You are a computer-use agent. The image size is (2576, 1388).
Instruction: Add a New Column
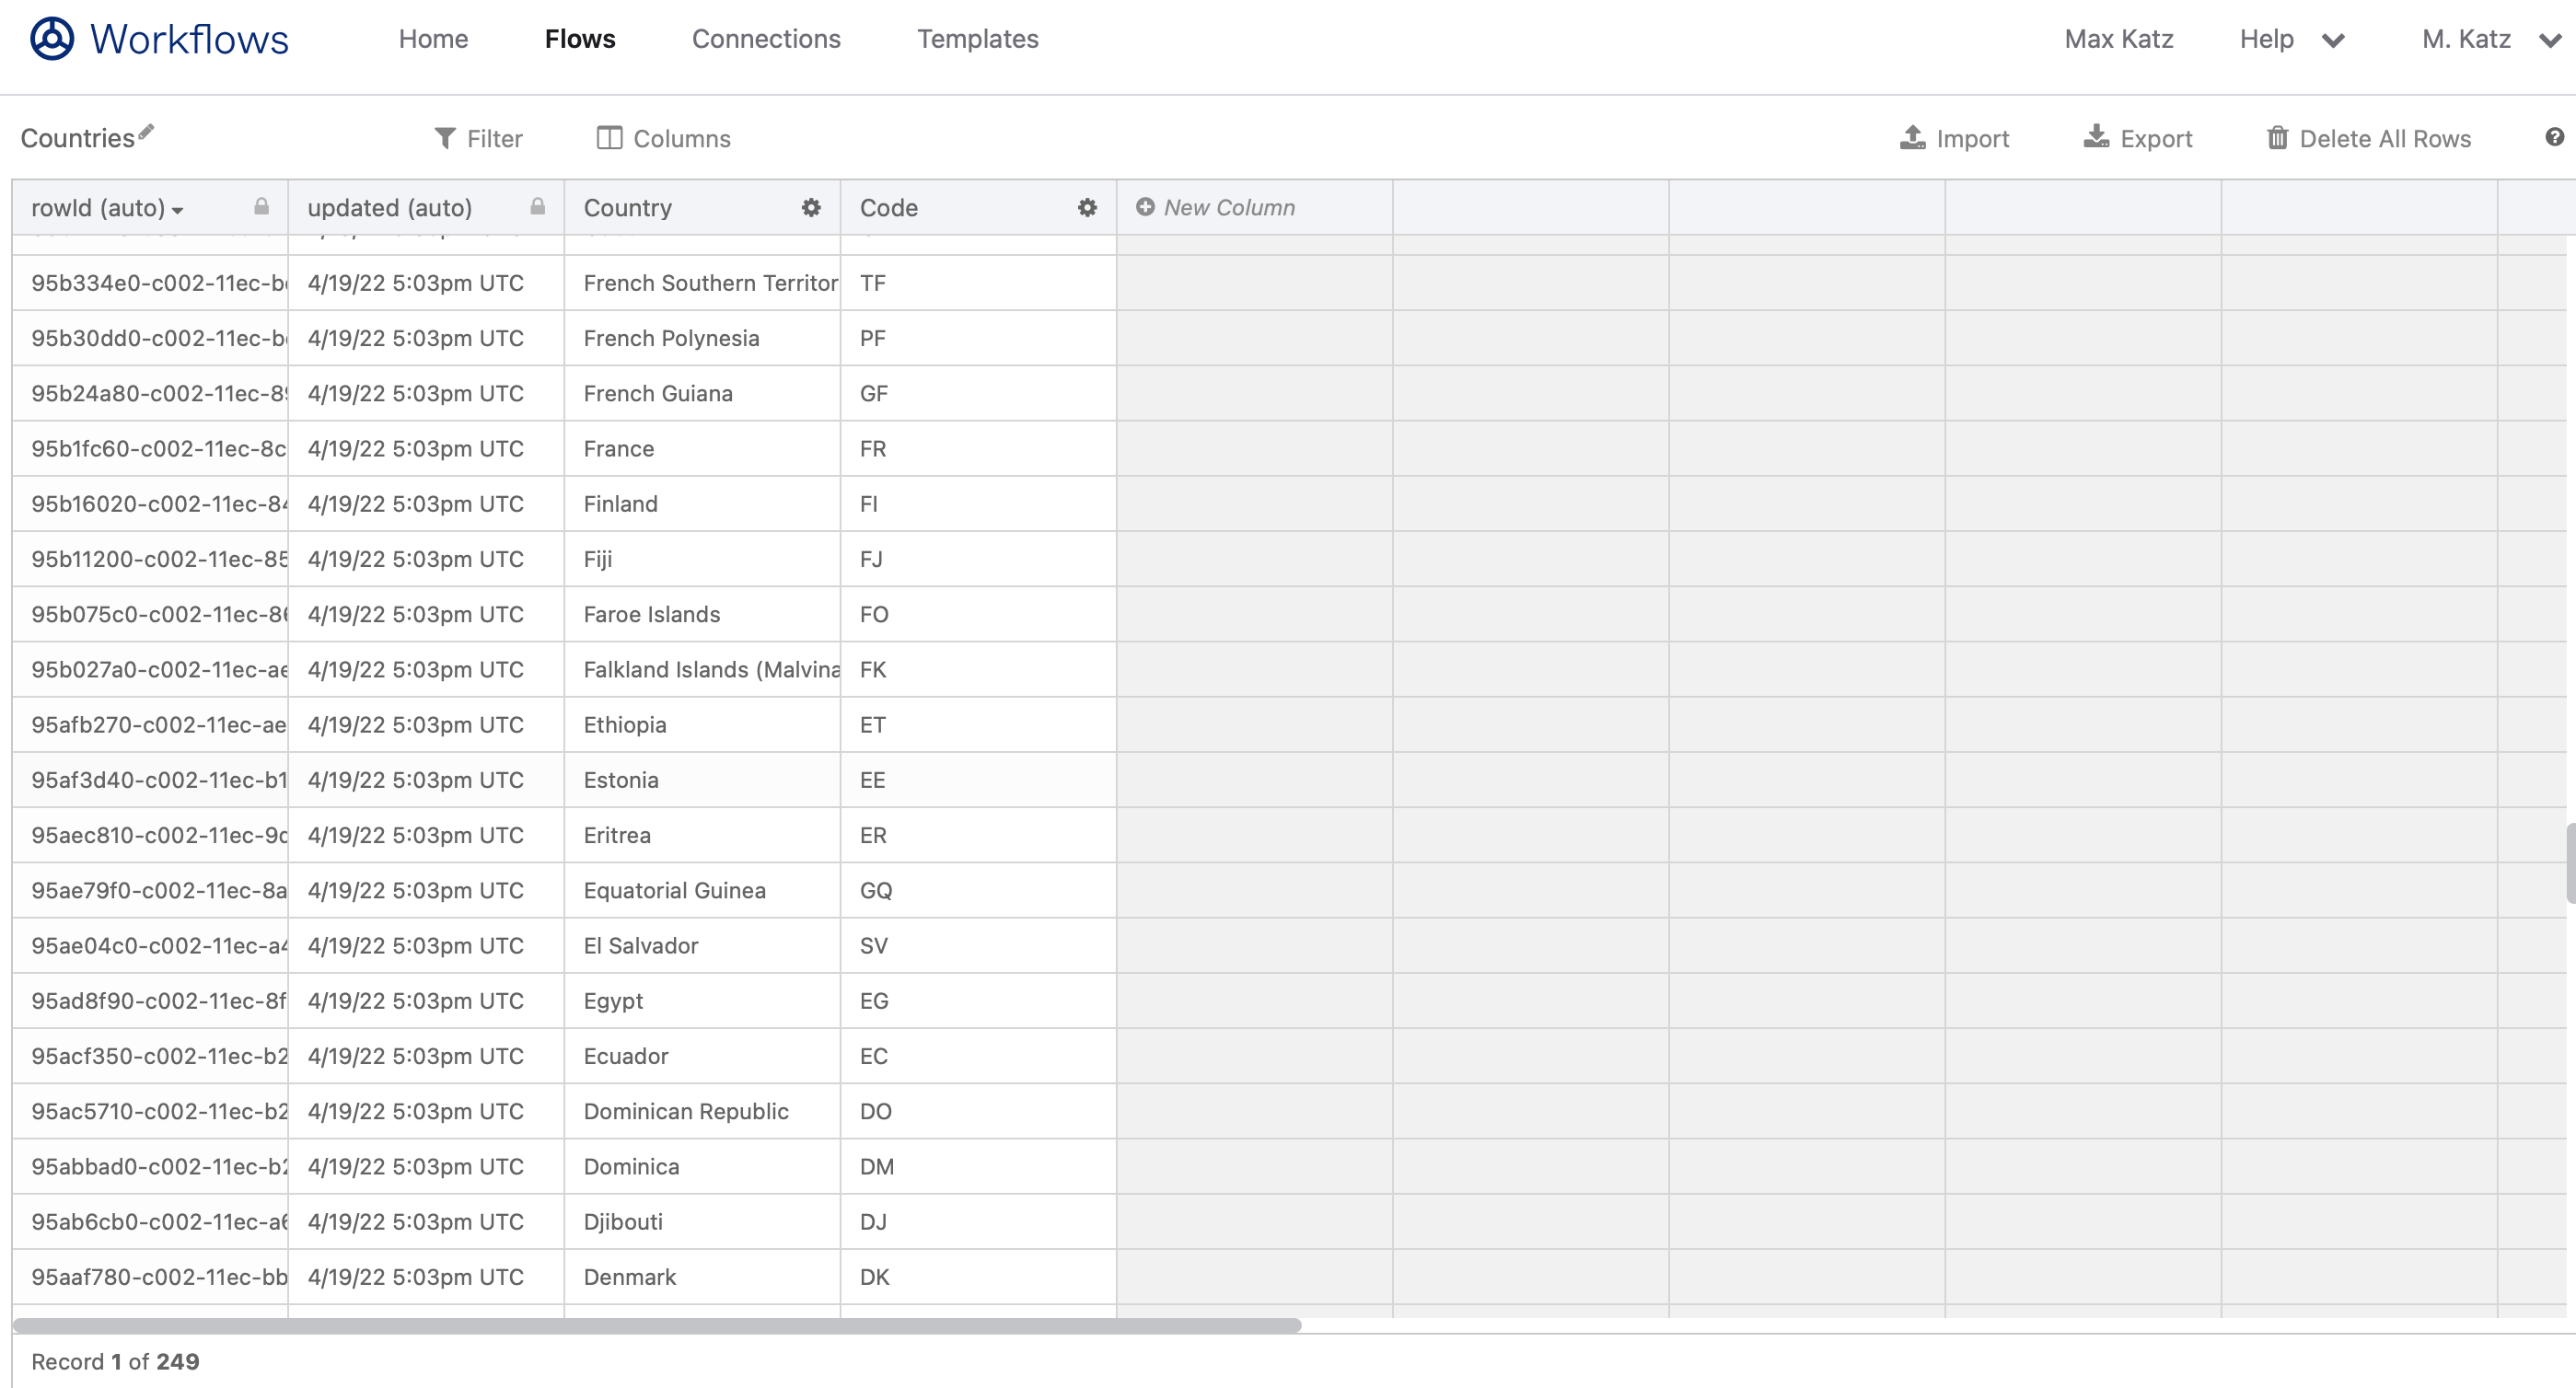click(x=1216, y=207)
